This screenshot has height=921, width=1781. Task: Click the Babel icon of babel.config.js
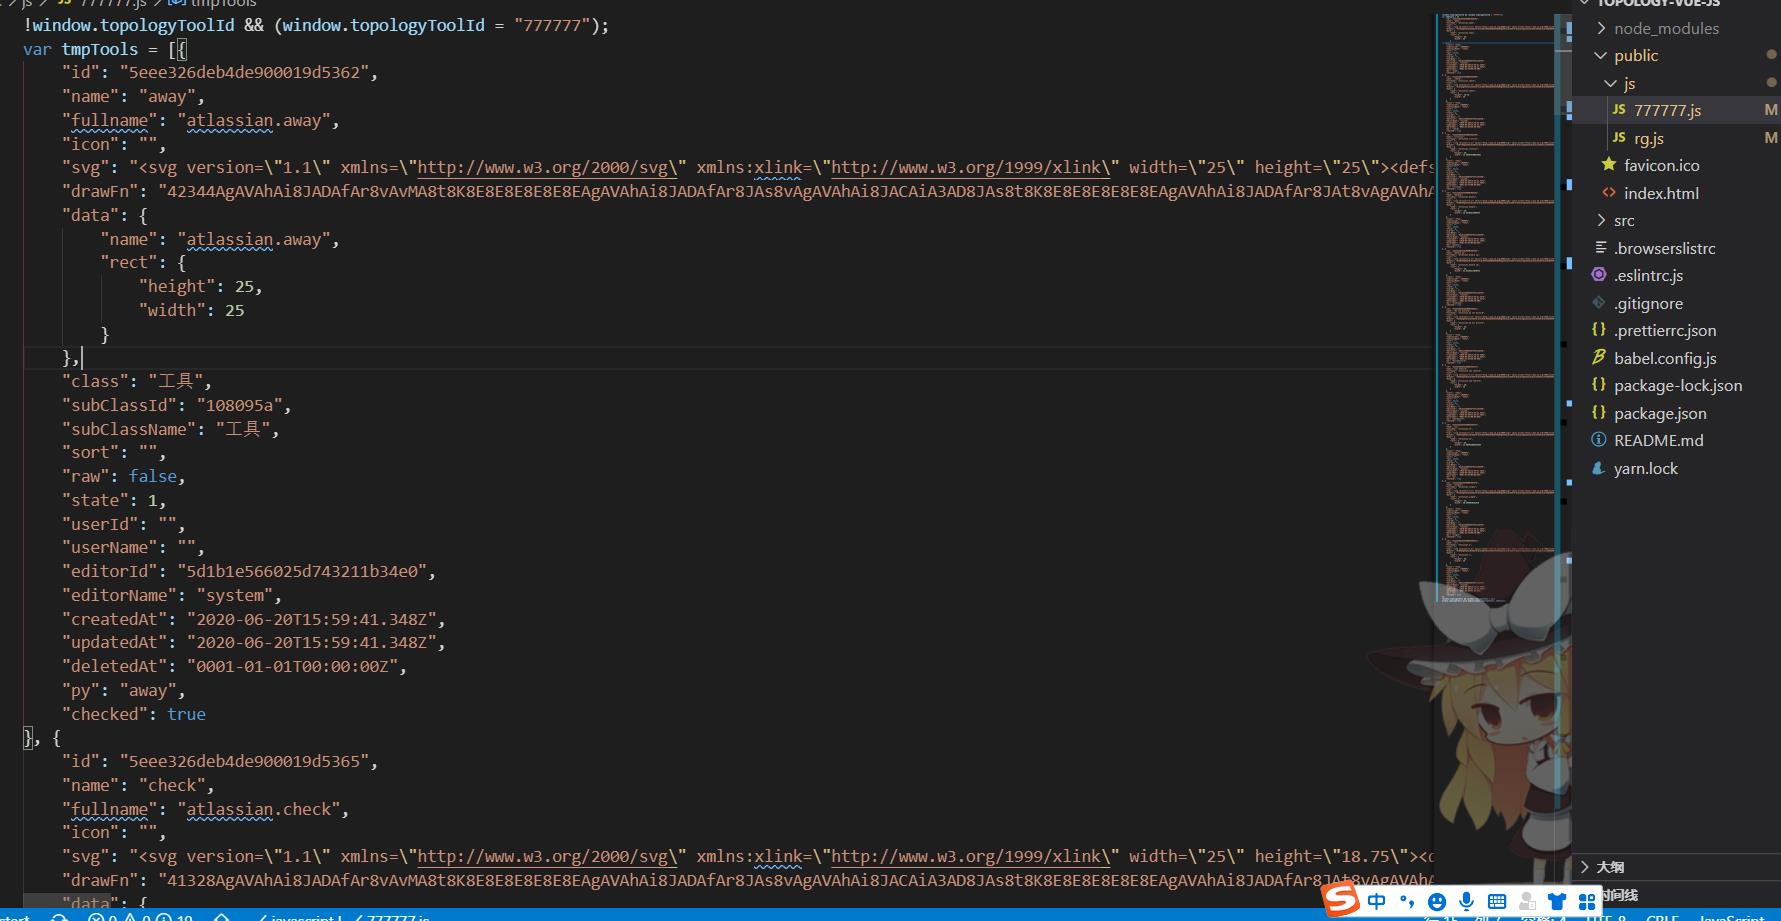[x=1599, y=358]
